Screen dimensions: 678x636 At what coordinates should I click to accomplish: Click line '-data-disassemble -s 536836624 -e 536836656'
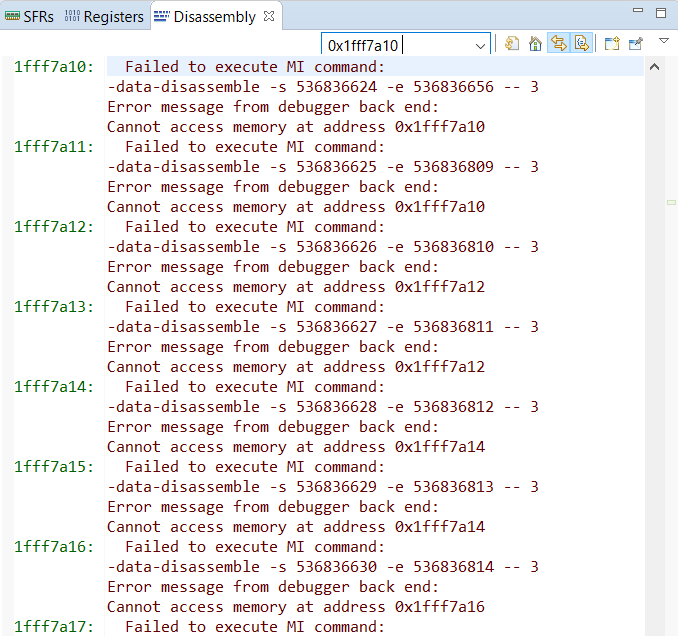323,86
